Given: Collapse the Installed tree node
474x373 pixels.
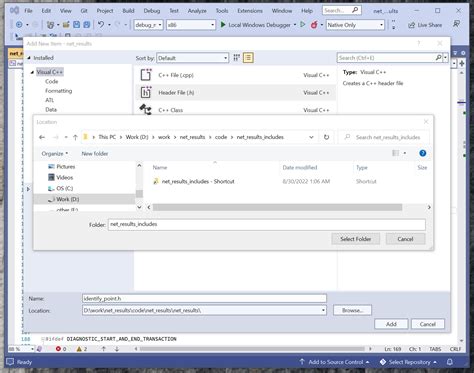Looking at the screenshot, I should tap(29, 58).
